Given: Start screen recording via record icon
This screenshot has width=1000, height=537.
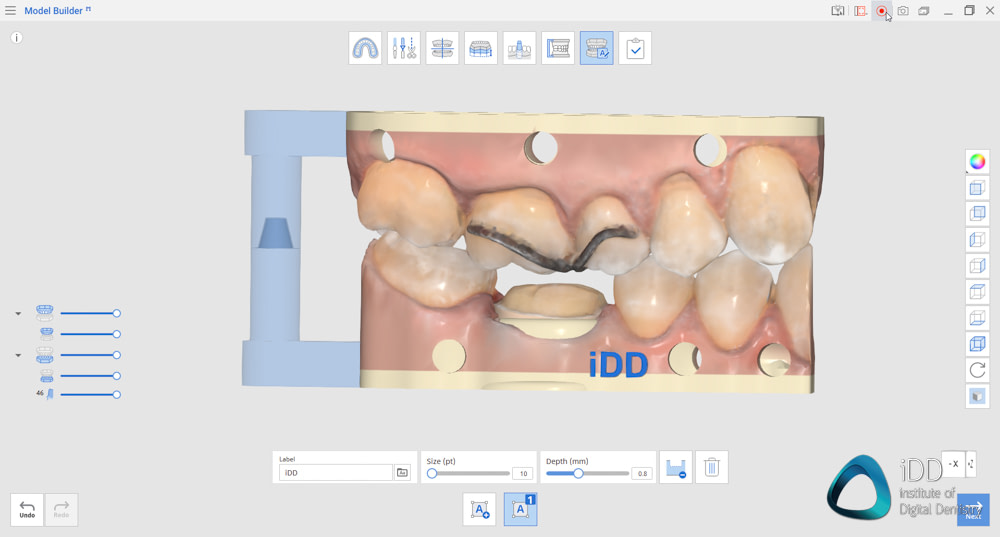Looking at the screenshot, I should click(x=881, y=11).
